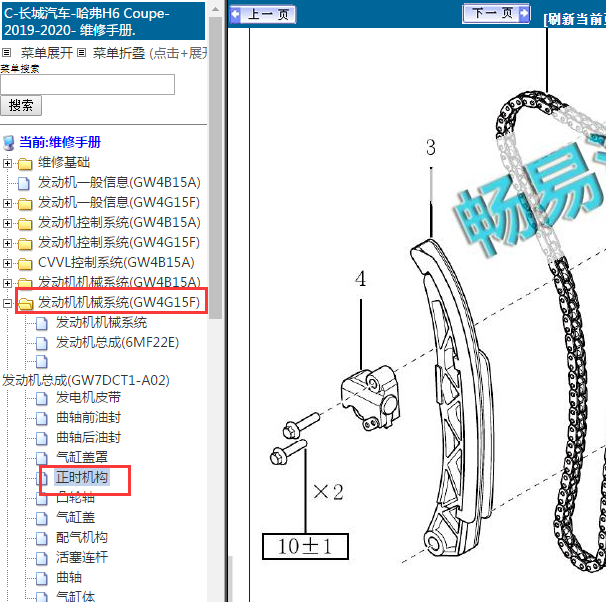The width and height of the screenshot is (606, 602).
Task: Select 发动机机械系统(GW4G15F) tree item
Action: 119,303
